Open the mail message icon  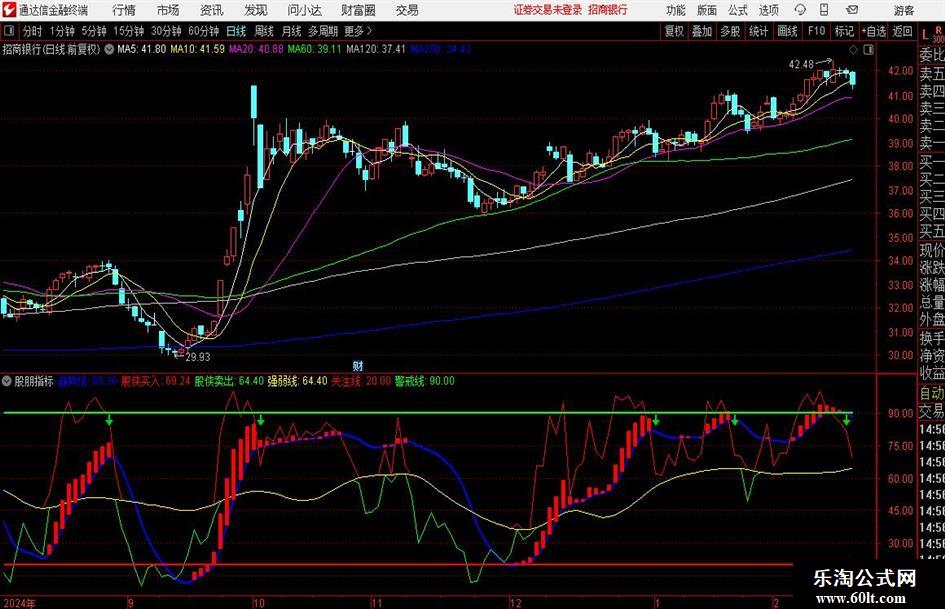click(852, 10)
